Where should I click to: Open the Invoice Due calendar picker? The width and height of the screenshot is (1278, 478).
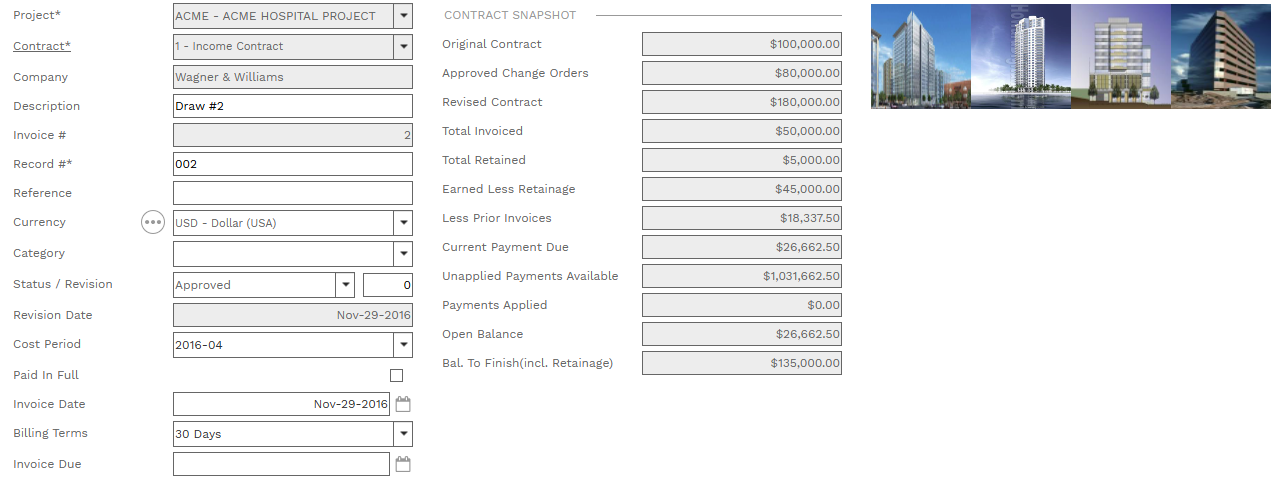(x=403, y=464)
